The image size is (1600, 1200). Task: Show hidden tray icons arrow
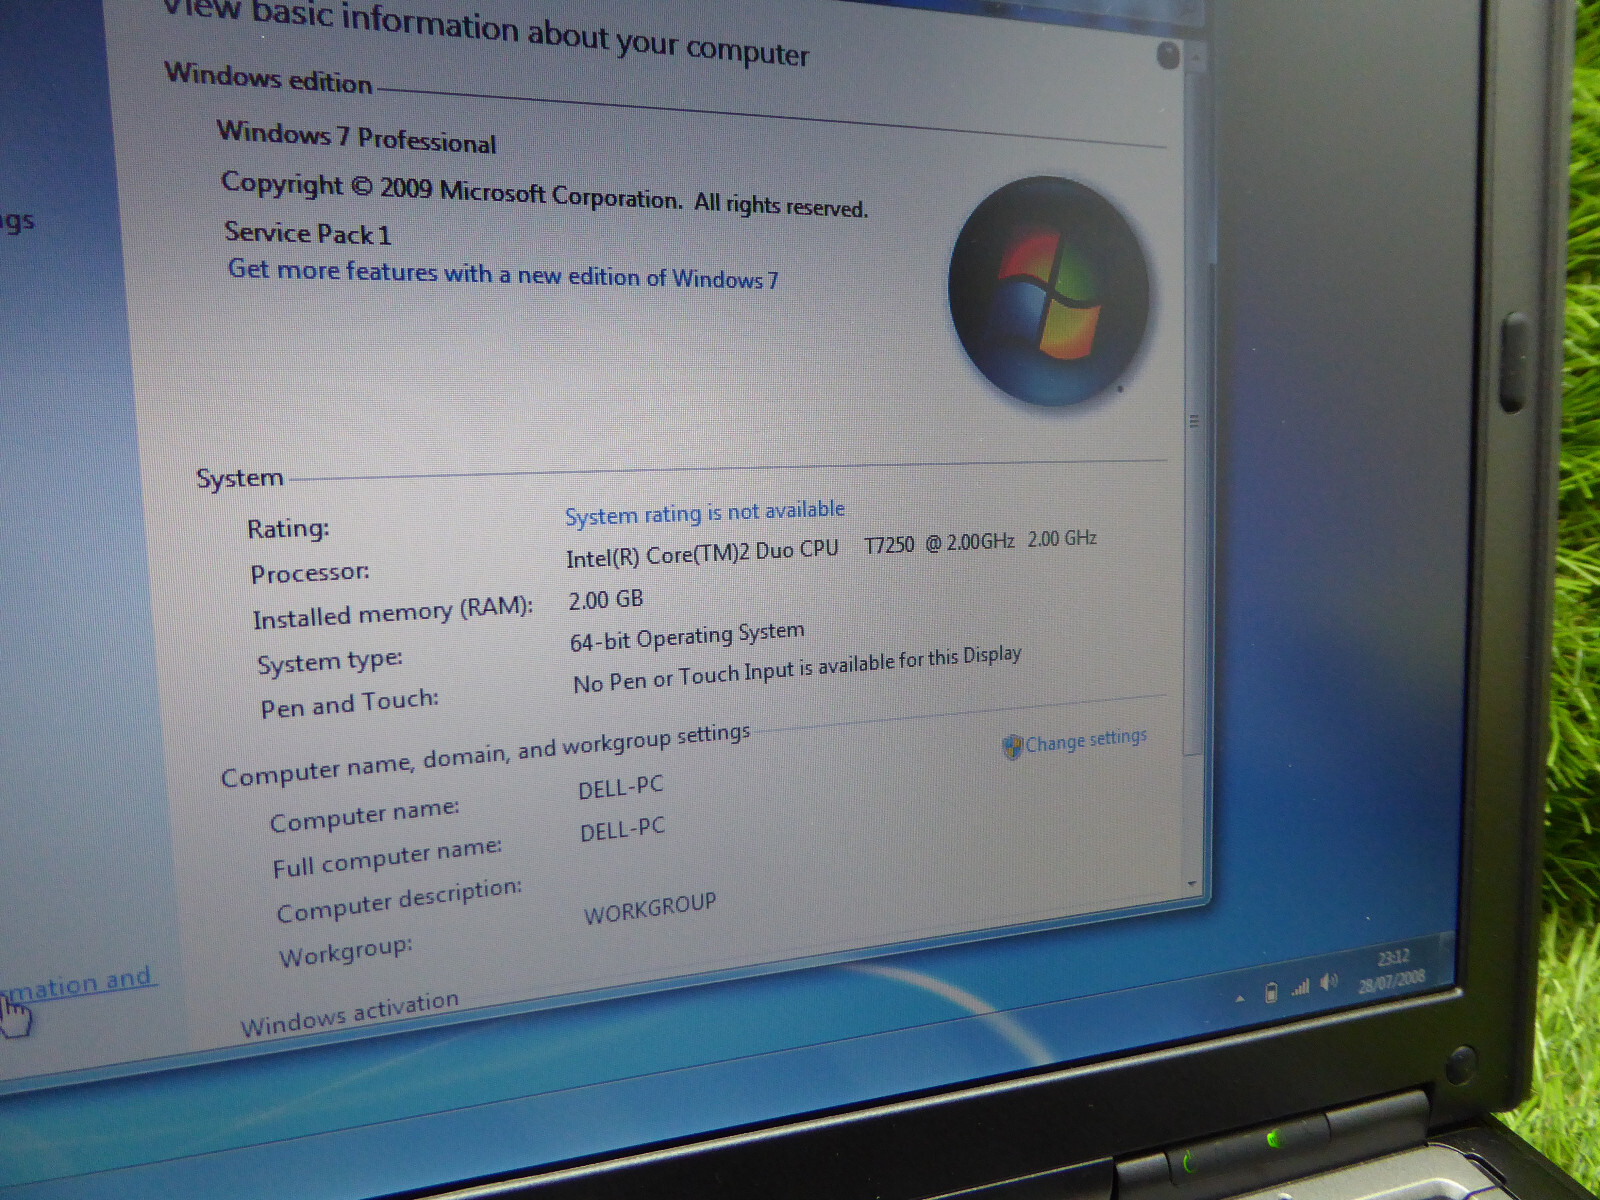(1240, 997)
